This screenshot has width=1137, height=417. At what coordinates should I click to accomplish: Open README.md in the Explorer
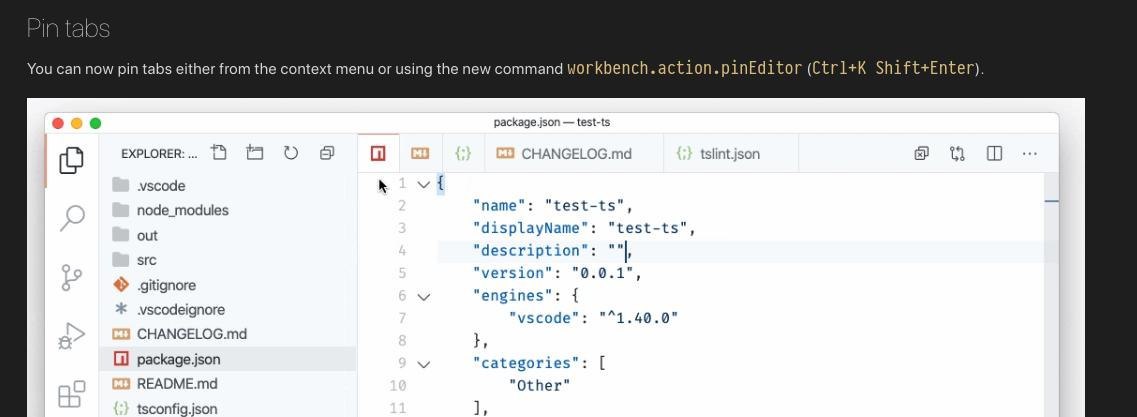point(228,384)
